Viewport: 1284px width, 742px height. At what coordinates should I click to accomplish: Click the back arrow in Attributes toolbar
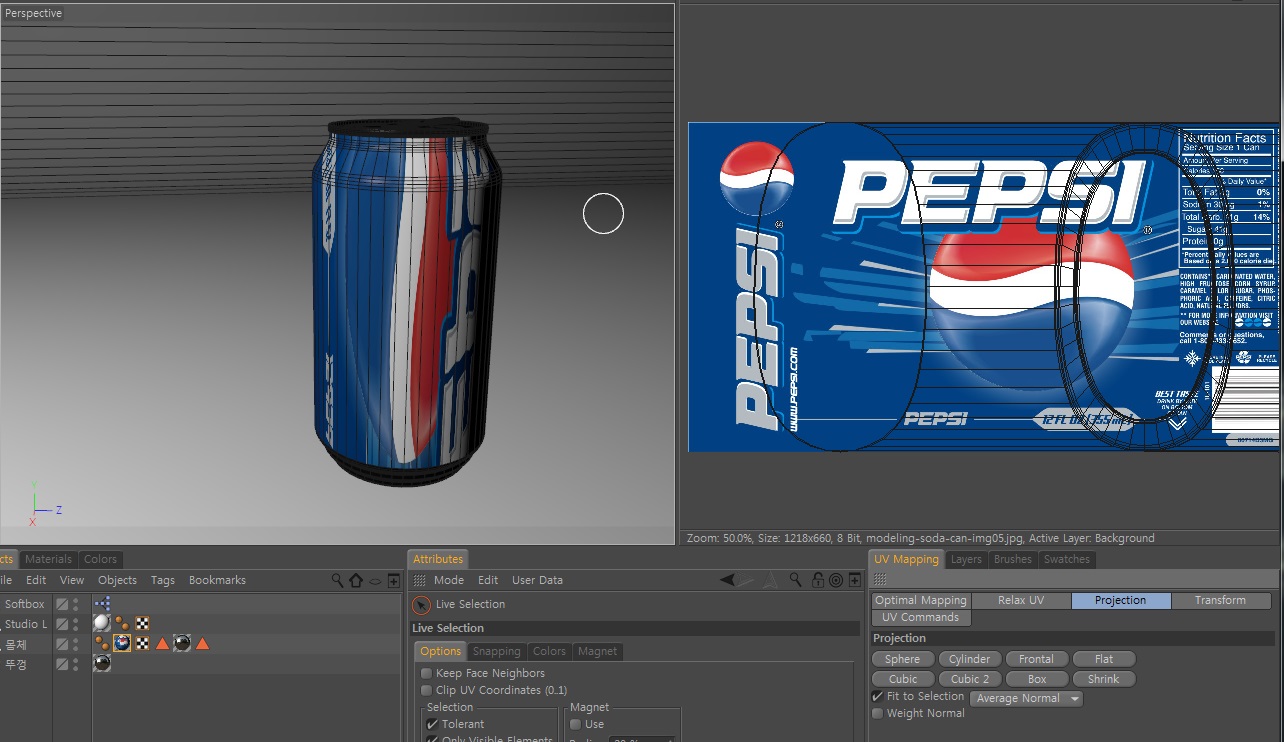[x=727, y=580]
